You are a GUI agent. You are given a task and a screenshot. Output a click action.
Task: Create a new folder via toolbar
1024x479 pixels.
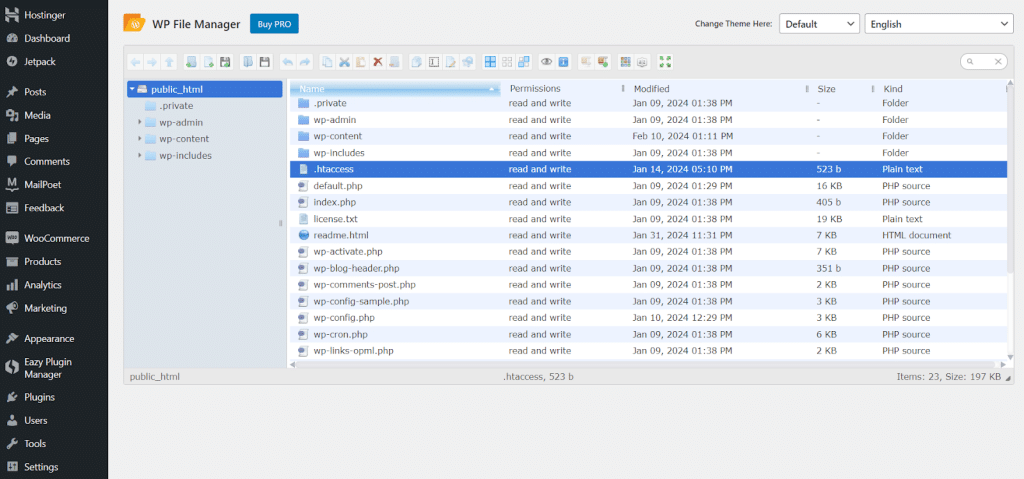coord(191,62)
